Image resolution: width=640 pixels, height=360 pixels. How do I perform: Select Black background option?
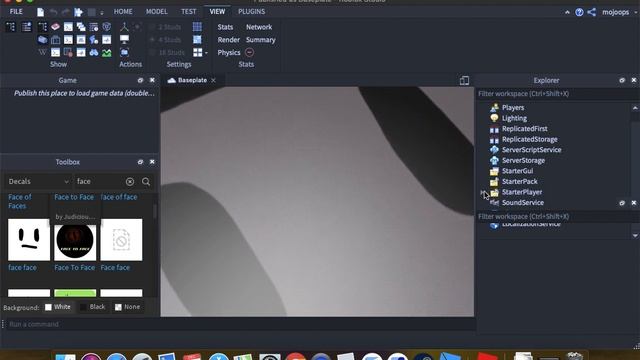pos(93,307)
